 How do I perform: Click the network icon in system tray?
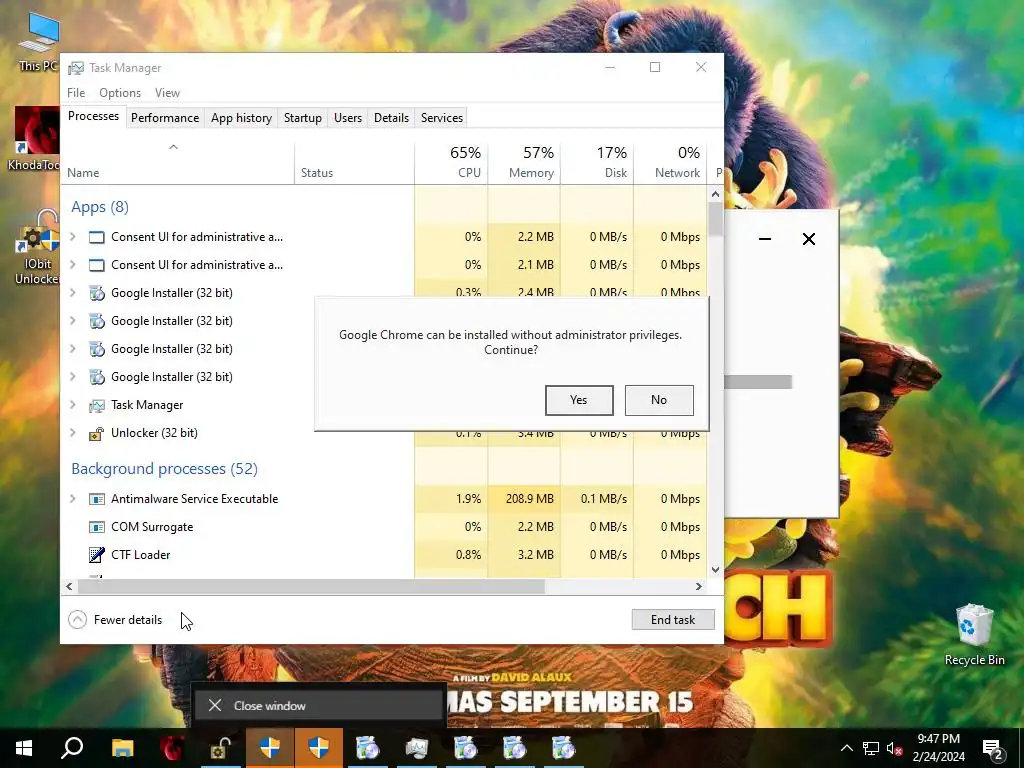tap(871, 748)
